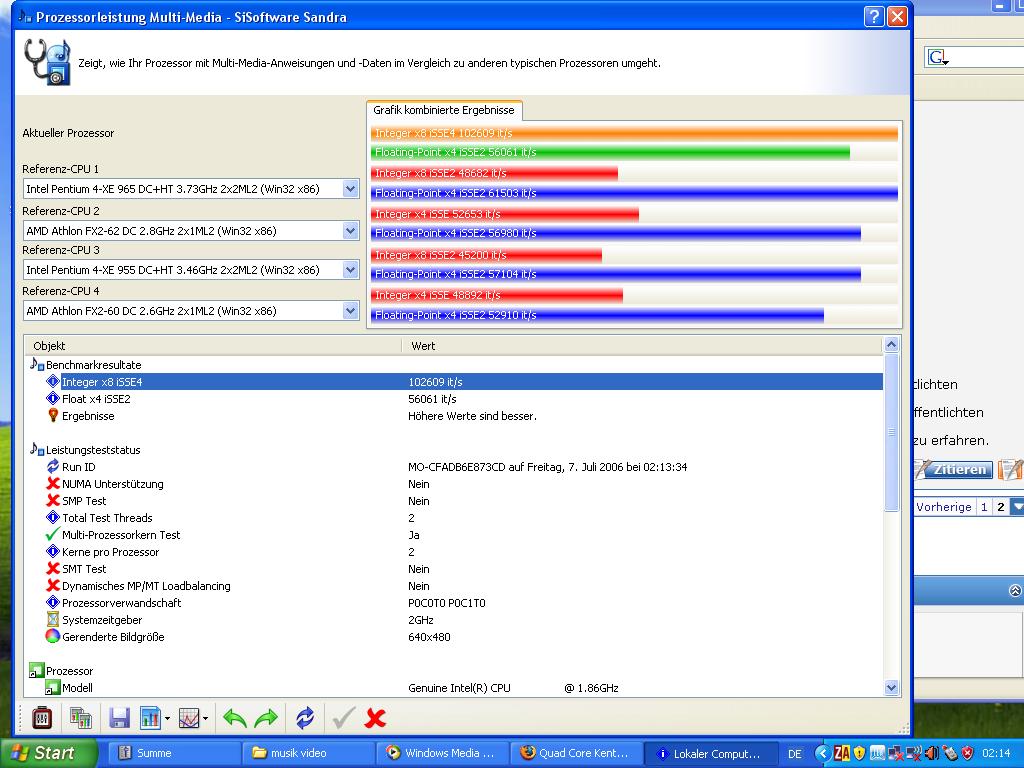The image size is (1024, 768).
Task: Click the Total Test Threads row
Action: (455, 518)
